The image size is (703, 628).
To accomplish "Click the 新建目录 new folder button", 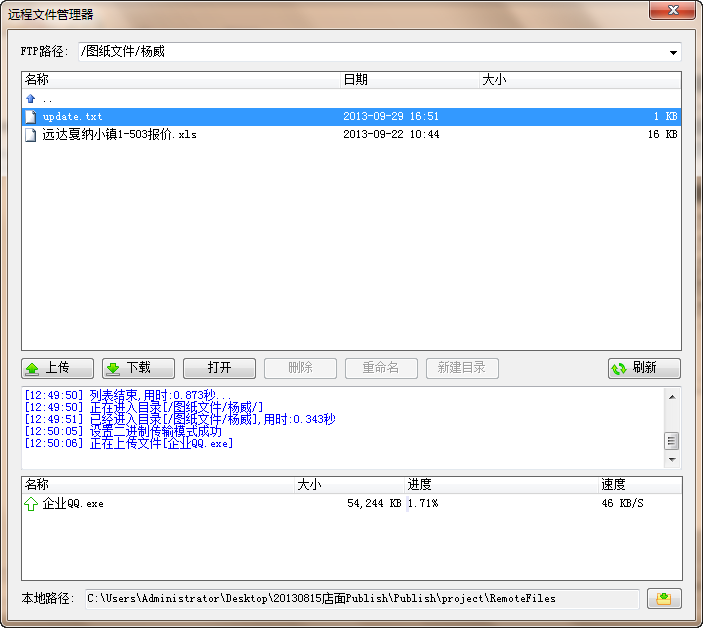I will tap(462, 368).
